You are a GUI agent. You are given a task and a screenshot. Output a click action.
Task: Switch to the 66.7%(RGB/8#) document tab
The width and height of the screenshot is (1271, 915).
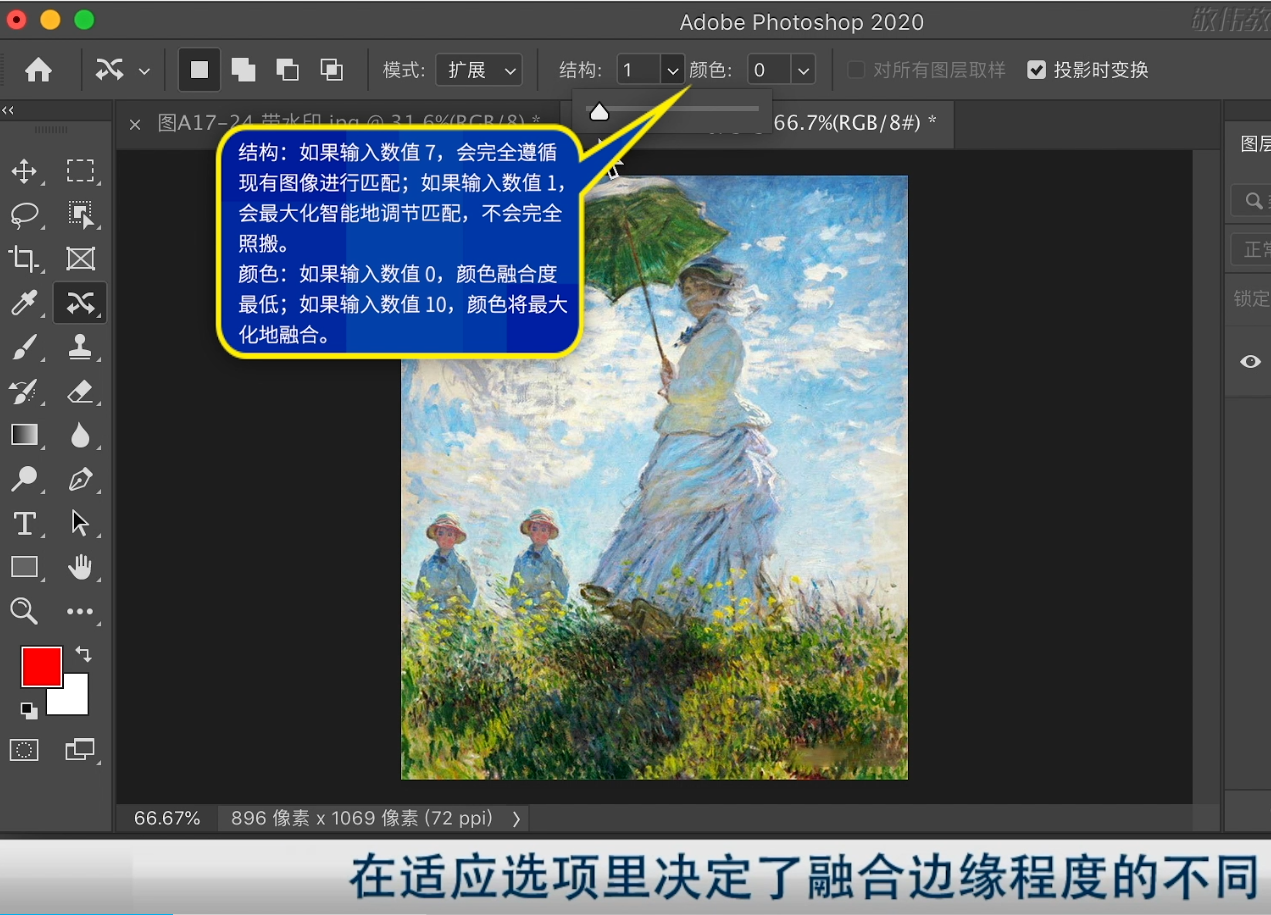click(855, 123)
